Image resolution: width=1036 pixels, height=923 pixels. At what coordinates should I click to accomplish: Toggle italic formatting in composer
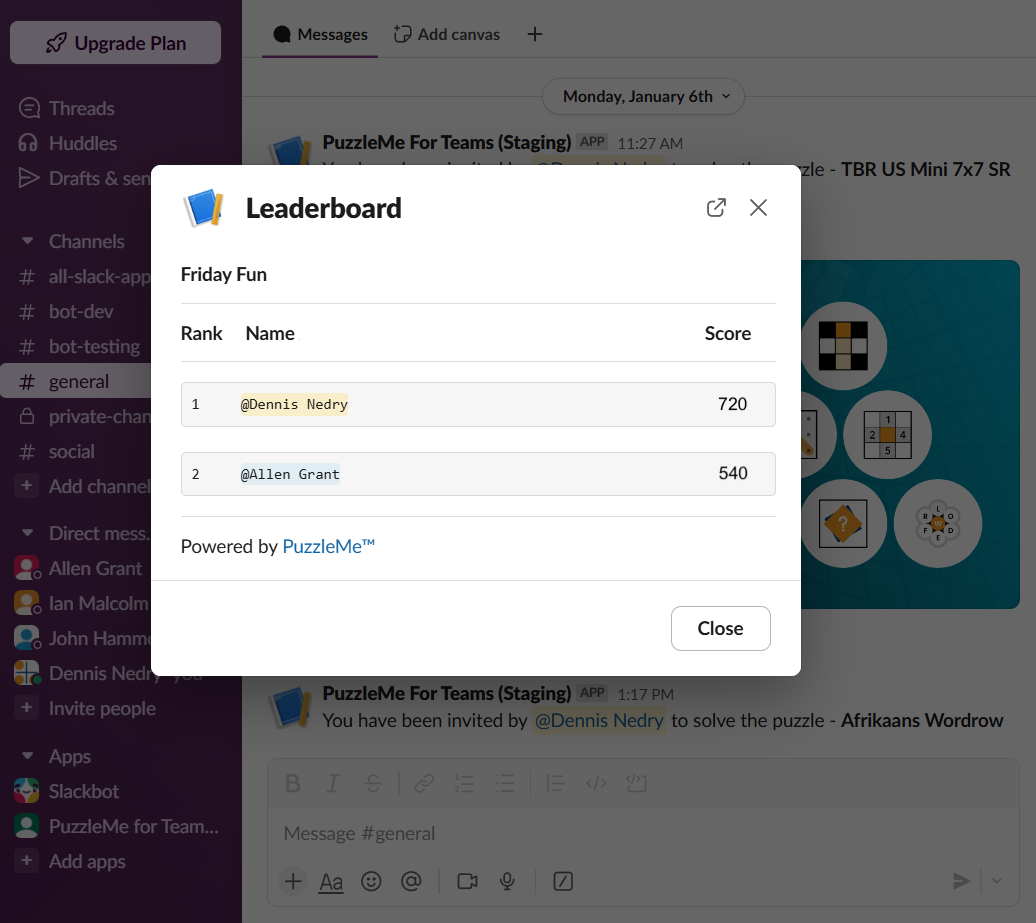(x=333, y=784)
